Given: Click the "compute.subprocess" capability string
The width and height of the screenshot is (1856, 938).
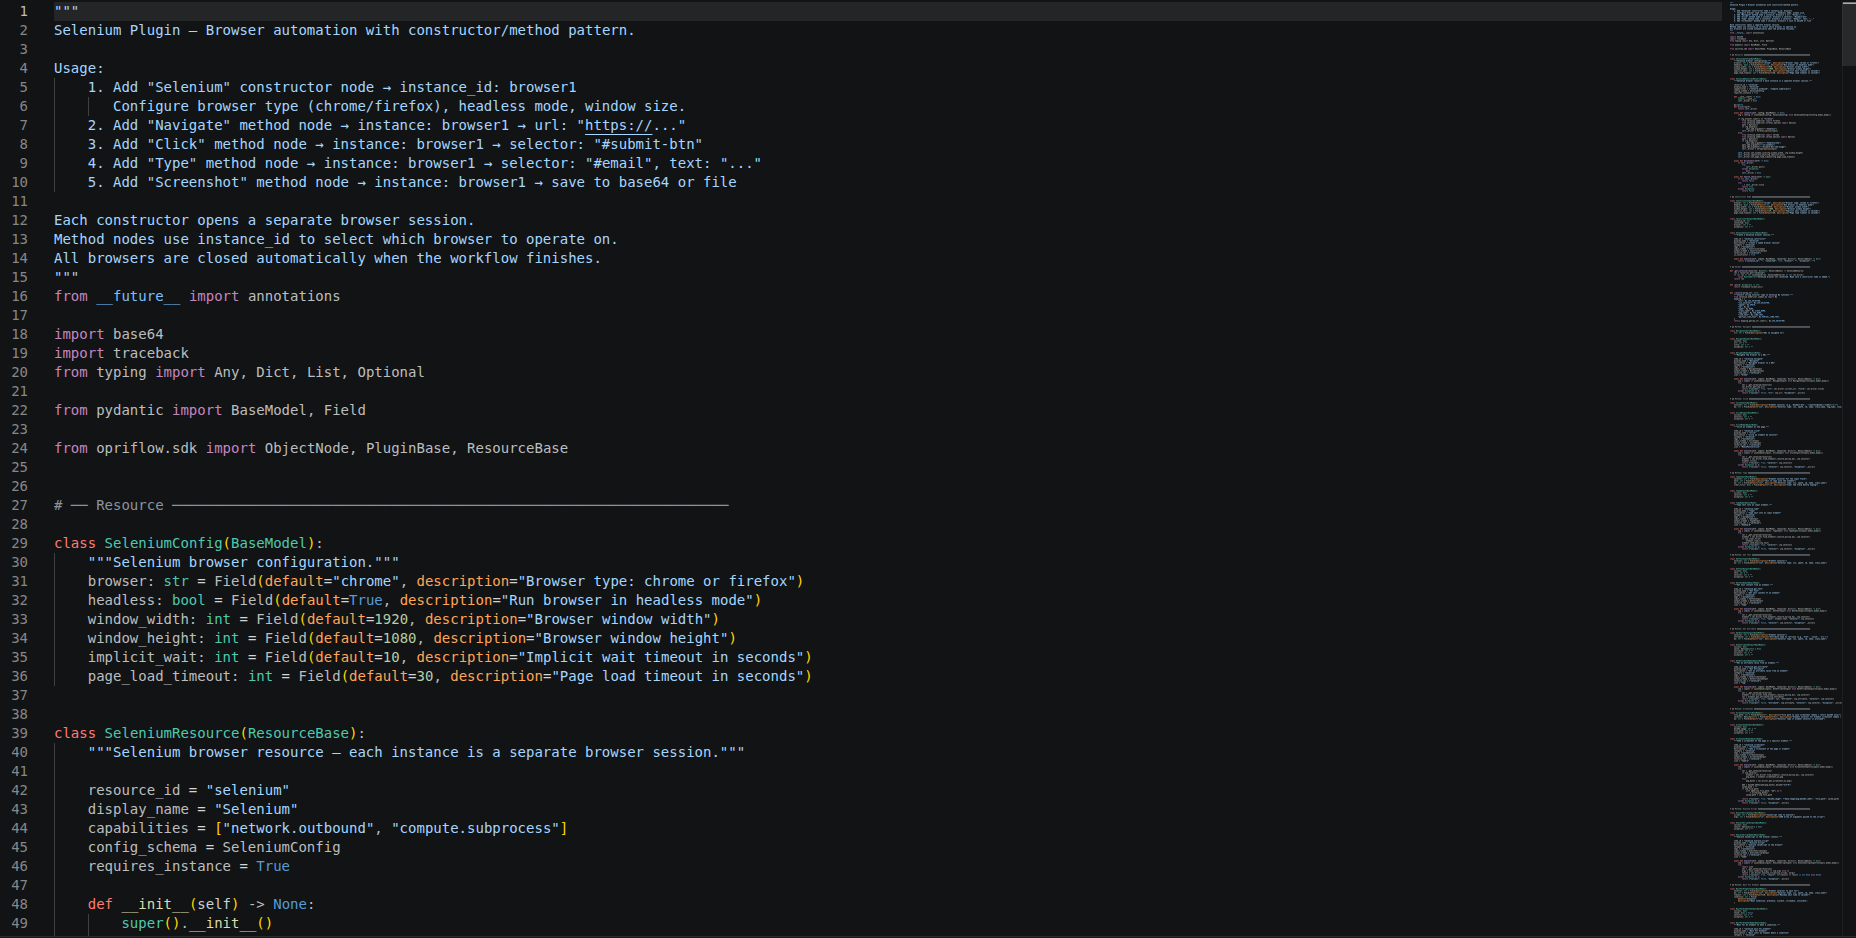Looking at the screenshot, I should click(475, 828).
